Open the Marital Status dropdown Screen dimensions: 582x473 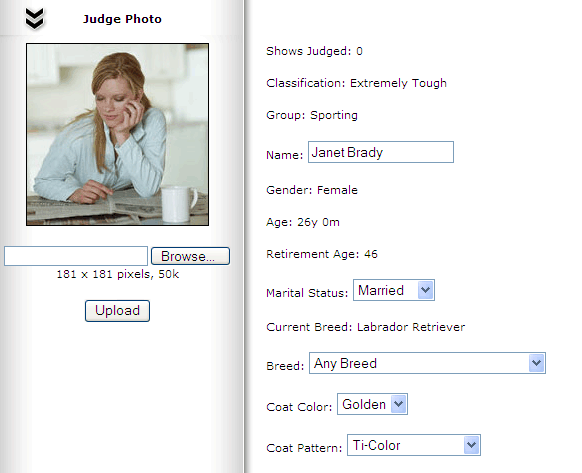pyautogui.click(x=394, y=290)
